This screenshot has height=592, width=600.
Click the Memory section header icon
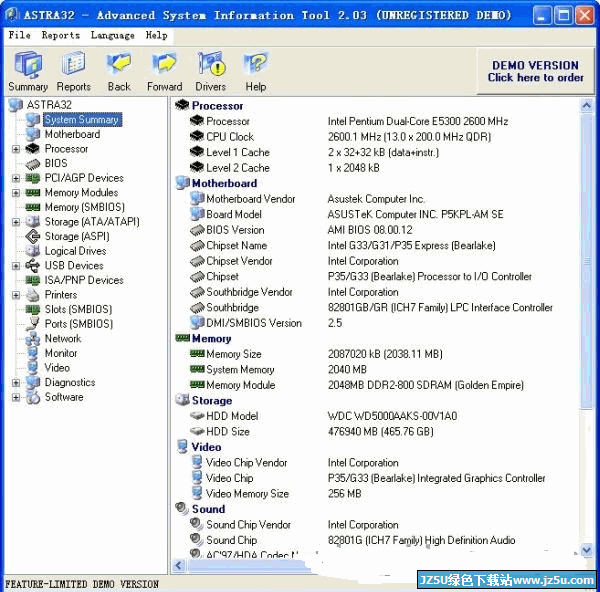pos(183,338)
